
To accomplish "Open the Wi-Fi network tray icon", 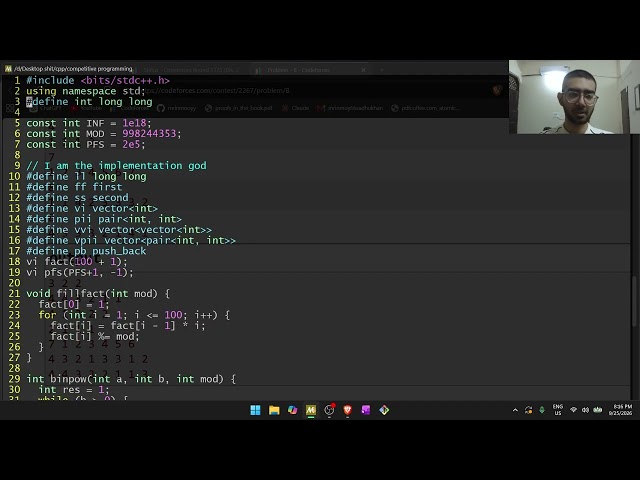I will click(x=573, y=410).
